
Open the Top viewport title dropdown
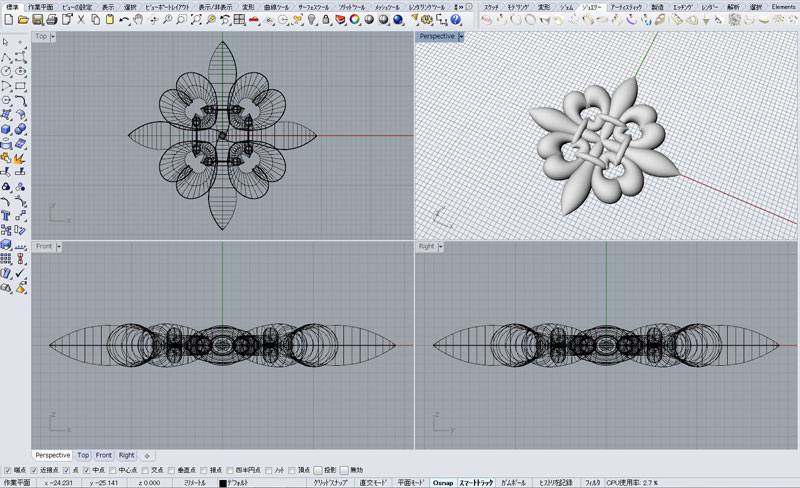(52, 36)
